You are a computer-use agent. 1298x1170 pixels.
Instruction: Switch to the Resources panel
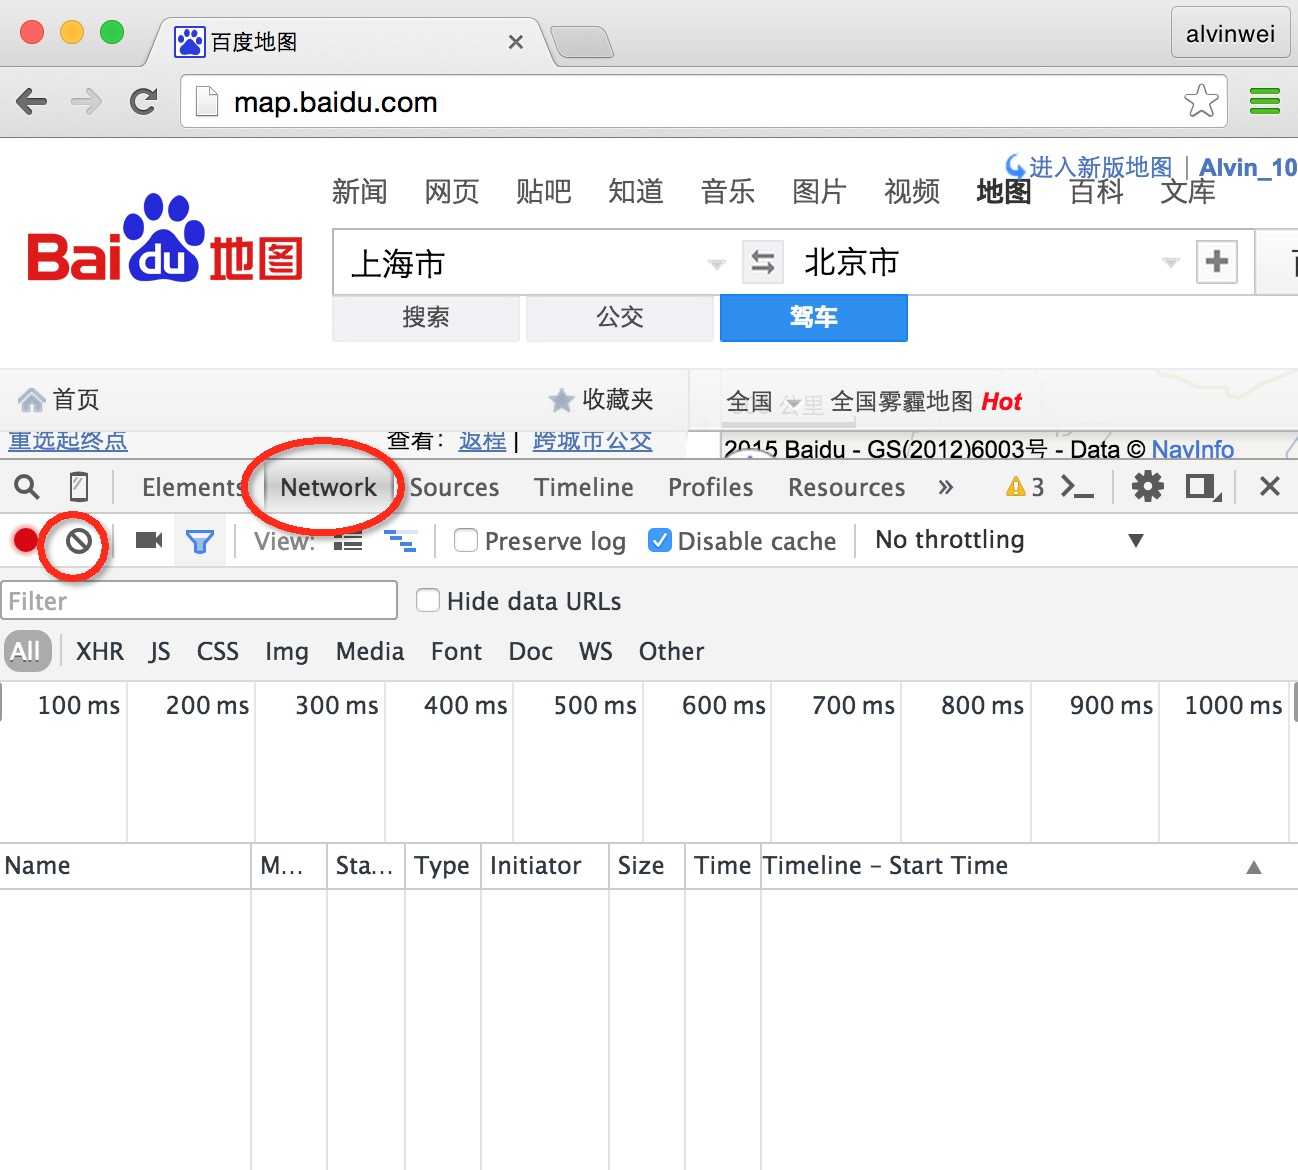point(847,487)
